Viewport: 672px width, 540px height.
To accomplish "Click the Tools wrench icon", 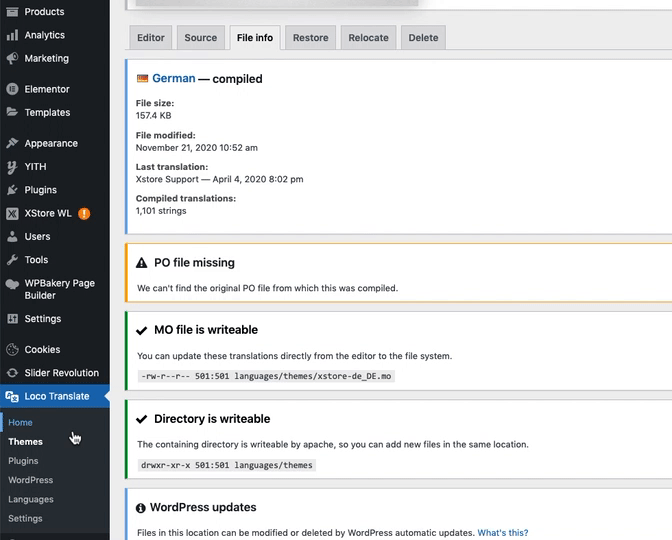I will coord(12,260).
